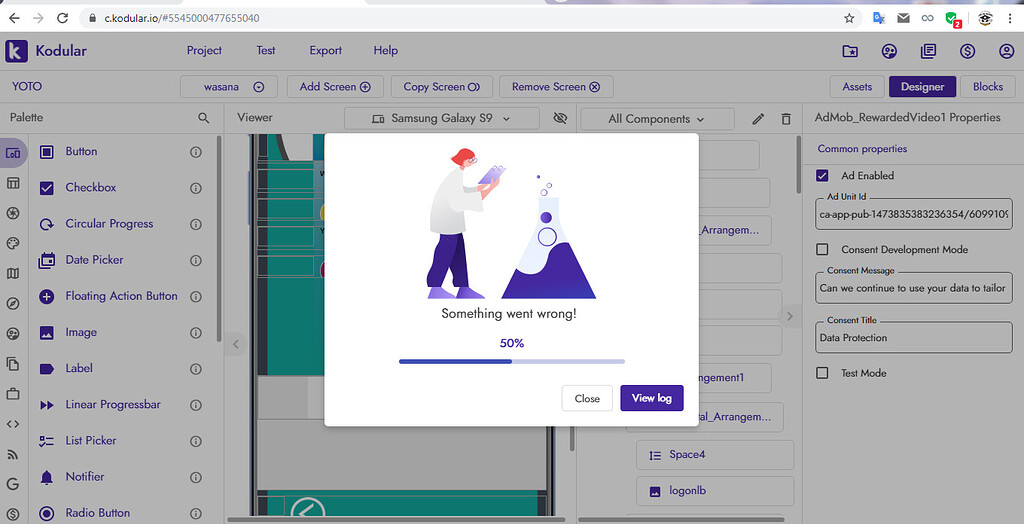Select Google palette category icon
Viewport: 1024px width, 524px height.
(x=13, y=484)
